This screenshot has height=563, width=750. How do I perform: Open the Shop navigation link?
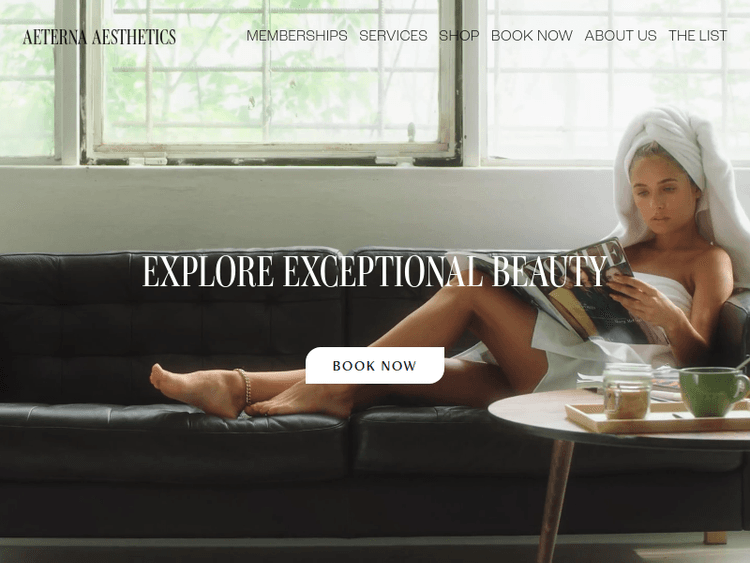459,36
